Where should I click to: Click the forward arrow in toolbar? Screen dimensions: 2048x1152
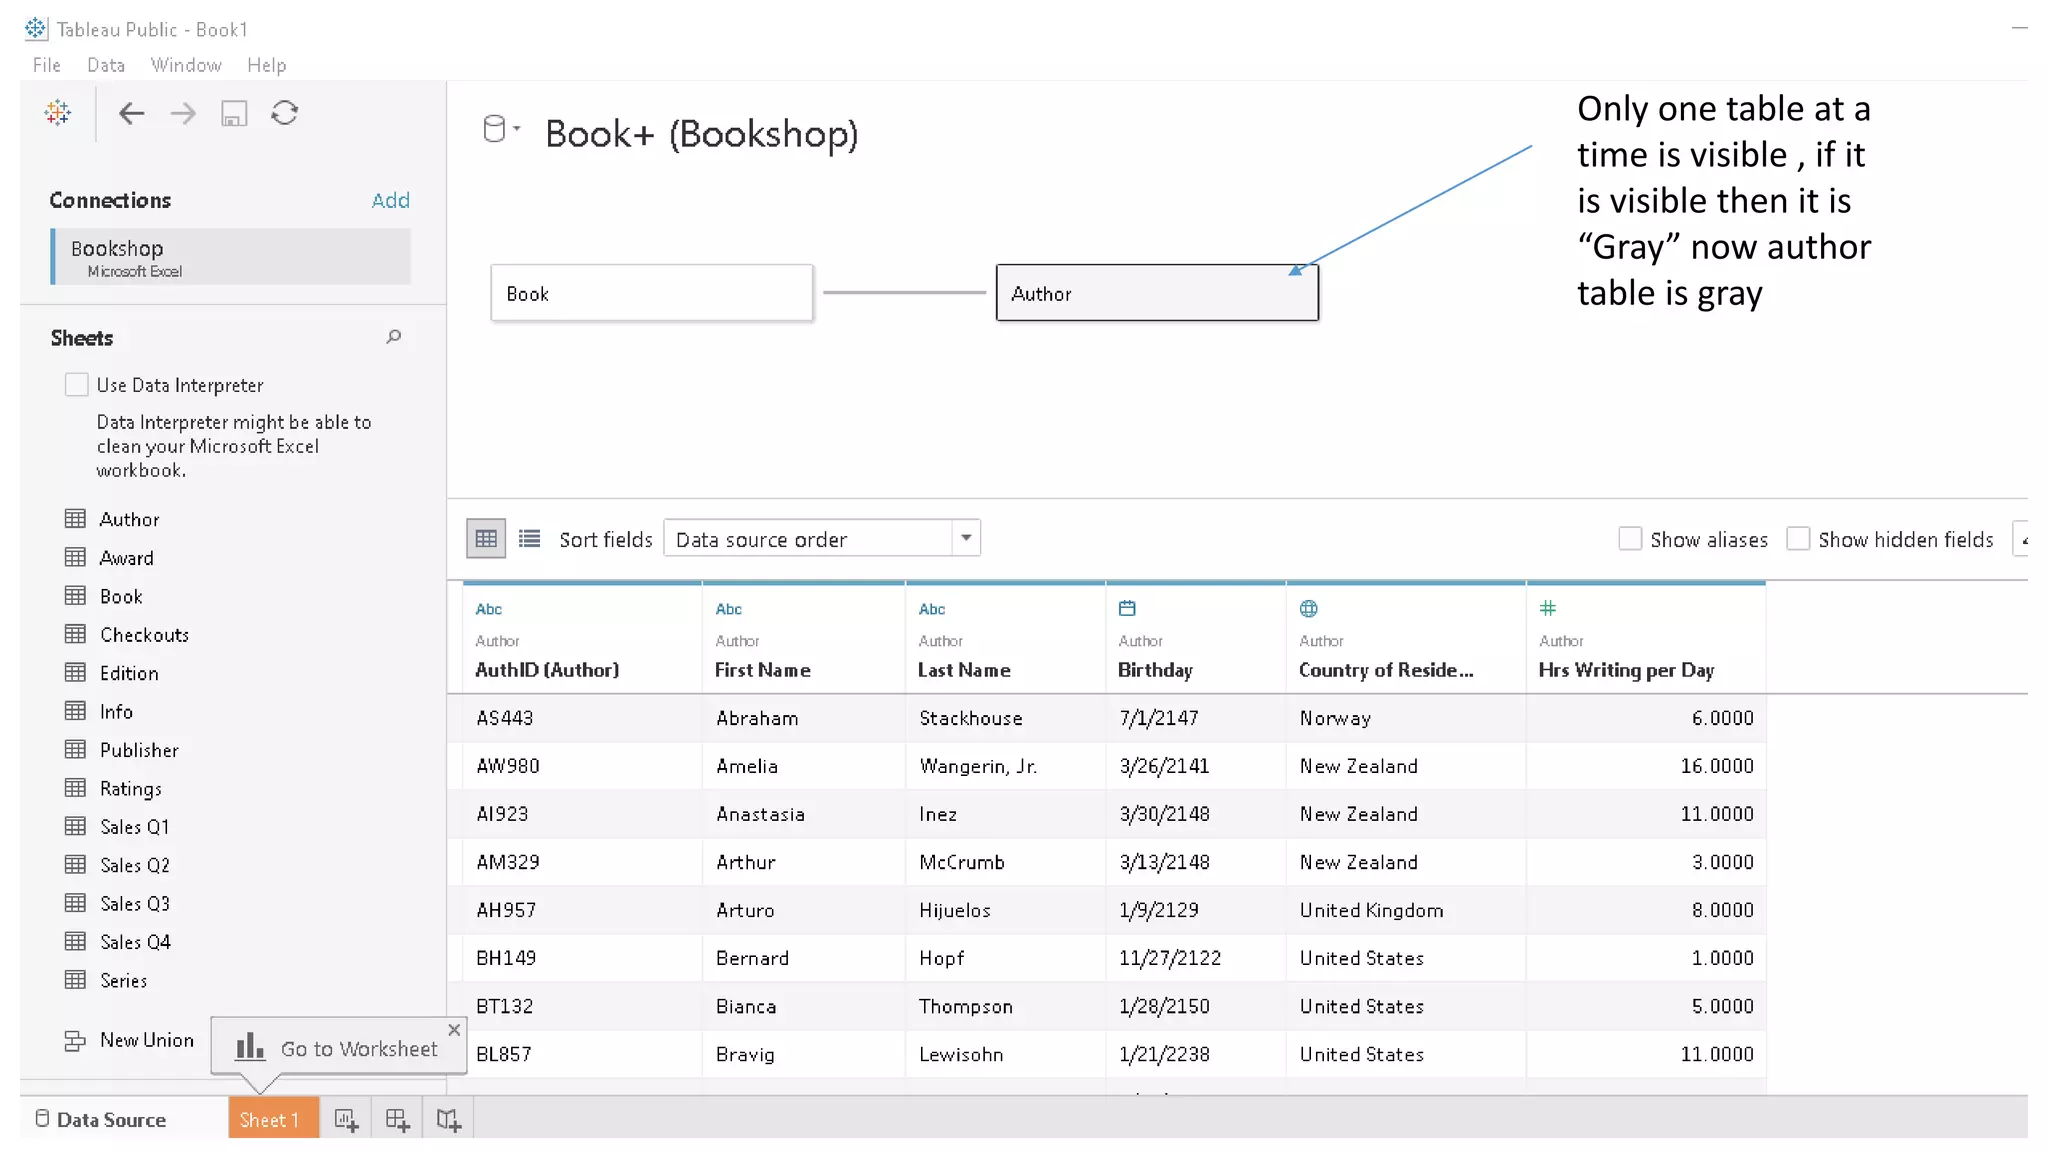pos(183,114)
